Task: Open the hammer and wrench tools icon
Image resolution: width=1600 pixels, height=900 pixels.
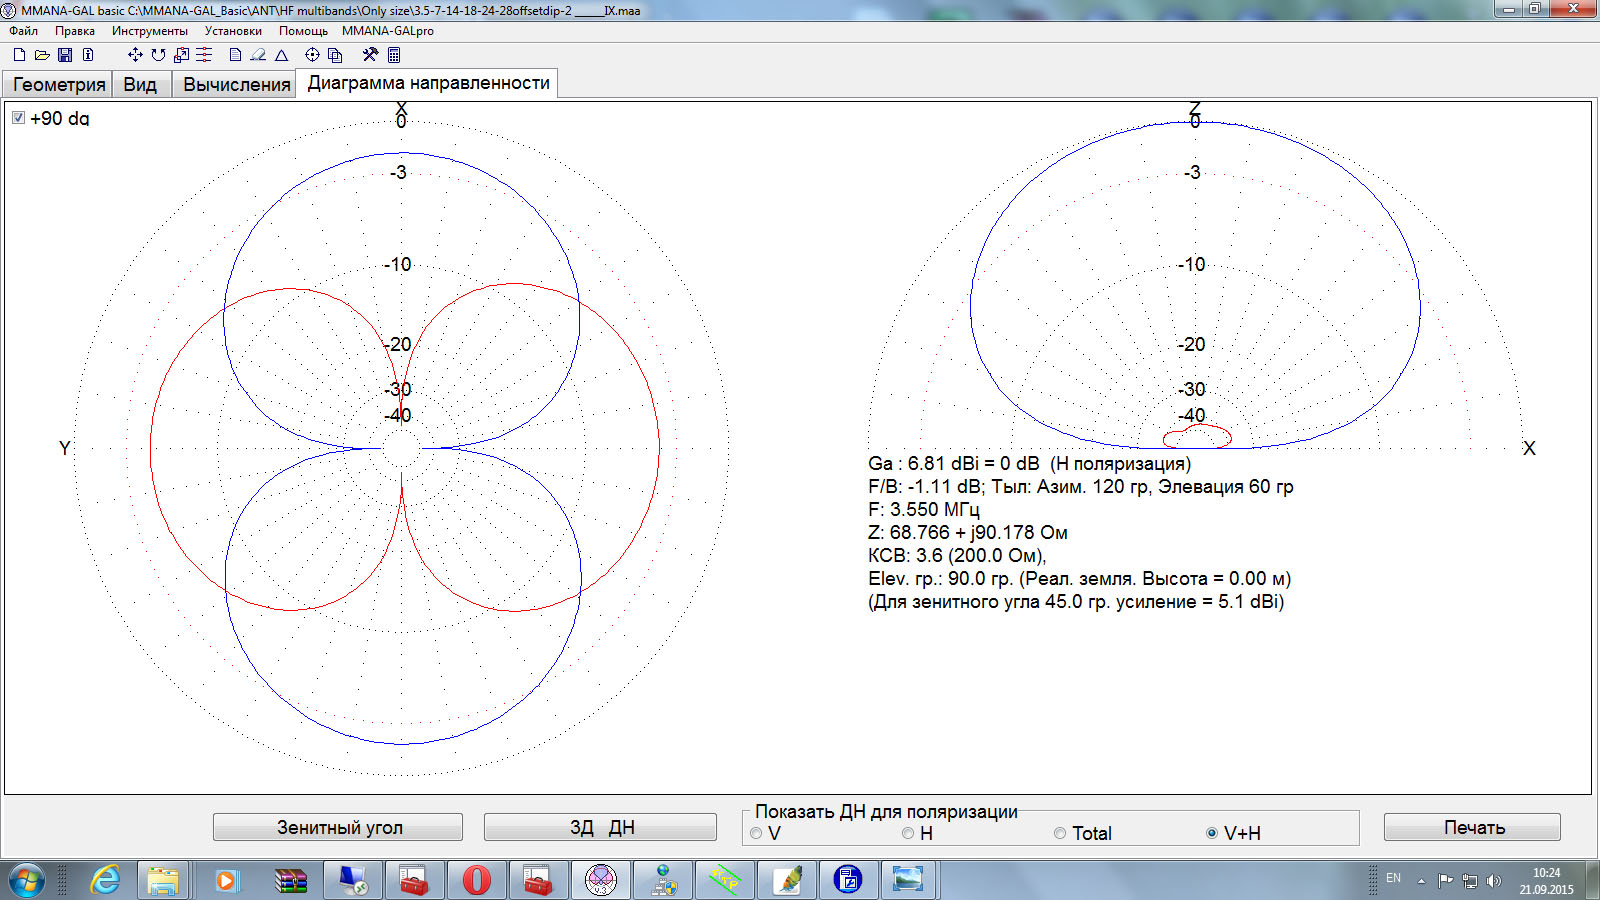Action: (370, 55)
